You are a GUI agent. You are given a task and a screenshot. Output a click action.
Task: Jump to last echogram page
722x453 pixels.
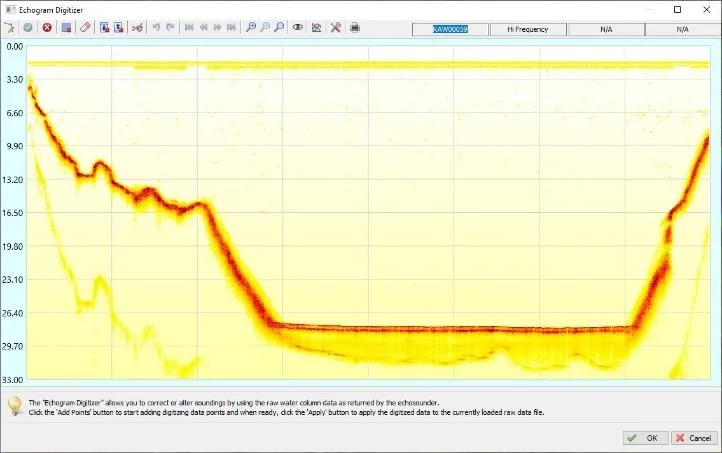click(232, 28)
